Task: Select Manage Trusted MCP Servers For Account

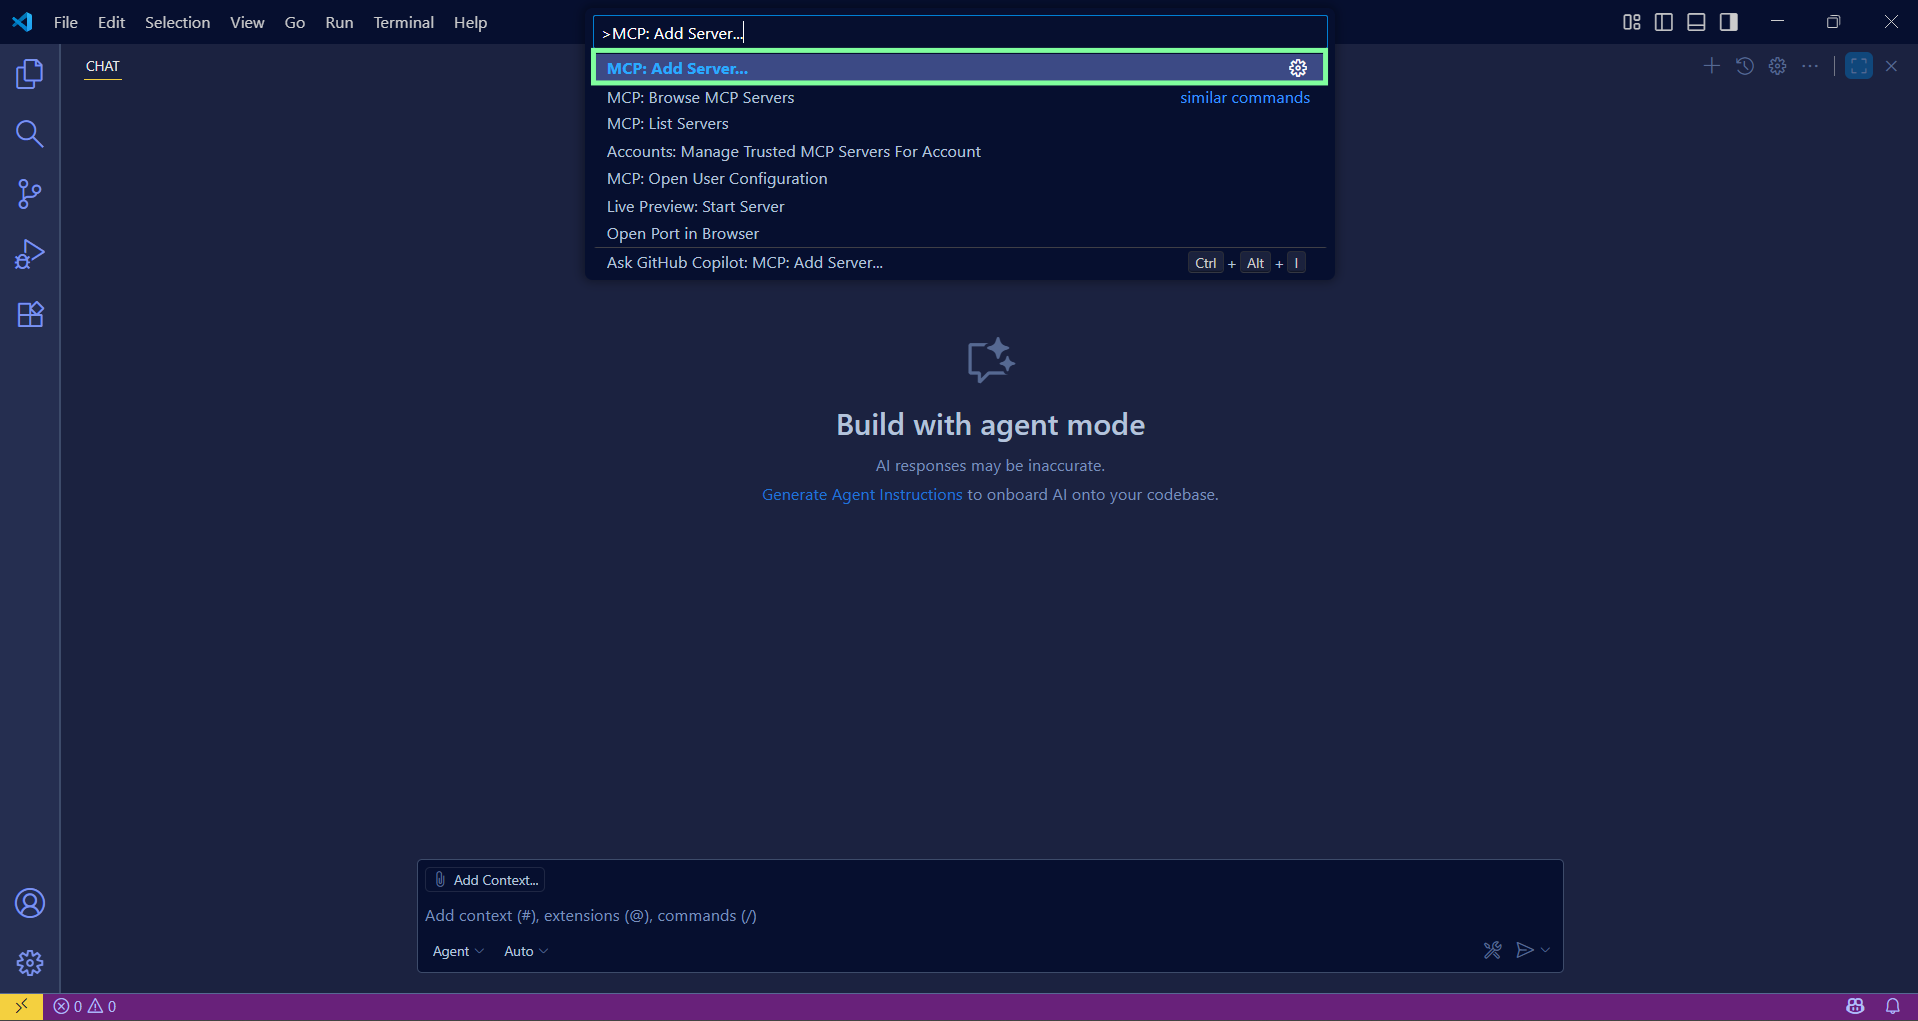Action: click(x=960, y=152)
